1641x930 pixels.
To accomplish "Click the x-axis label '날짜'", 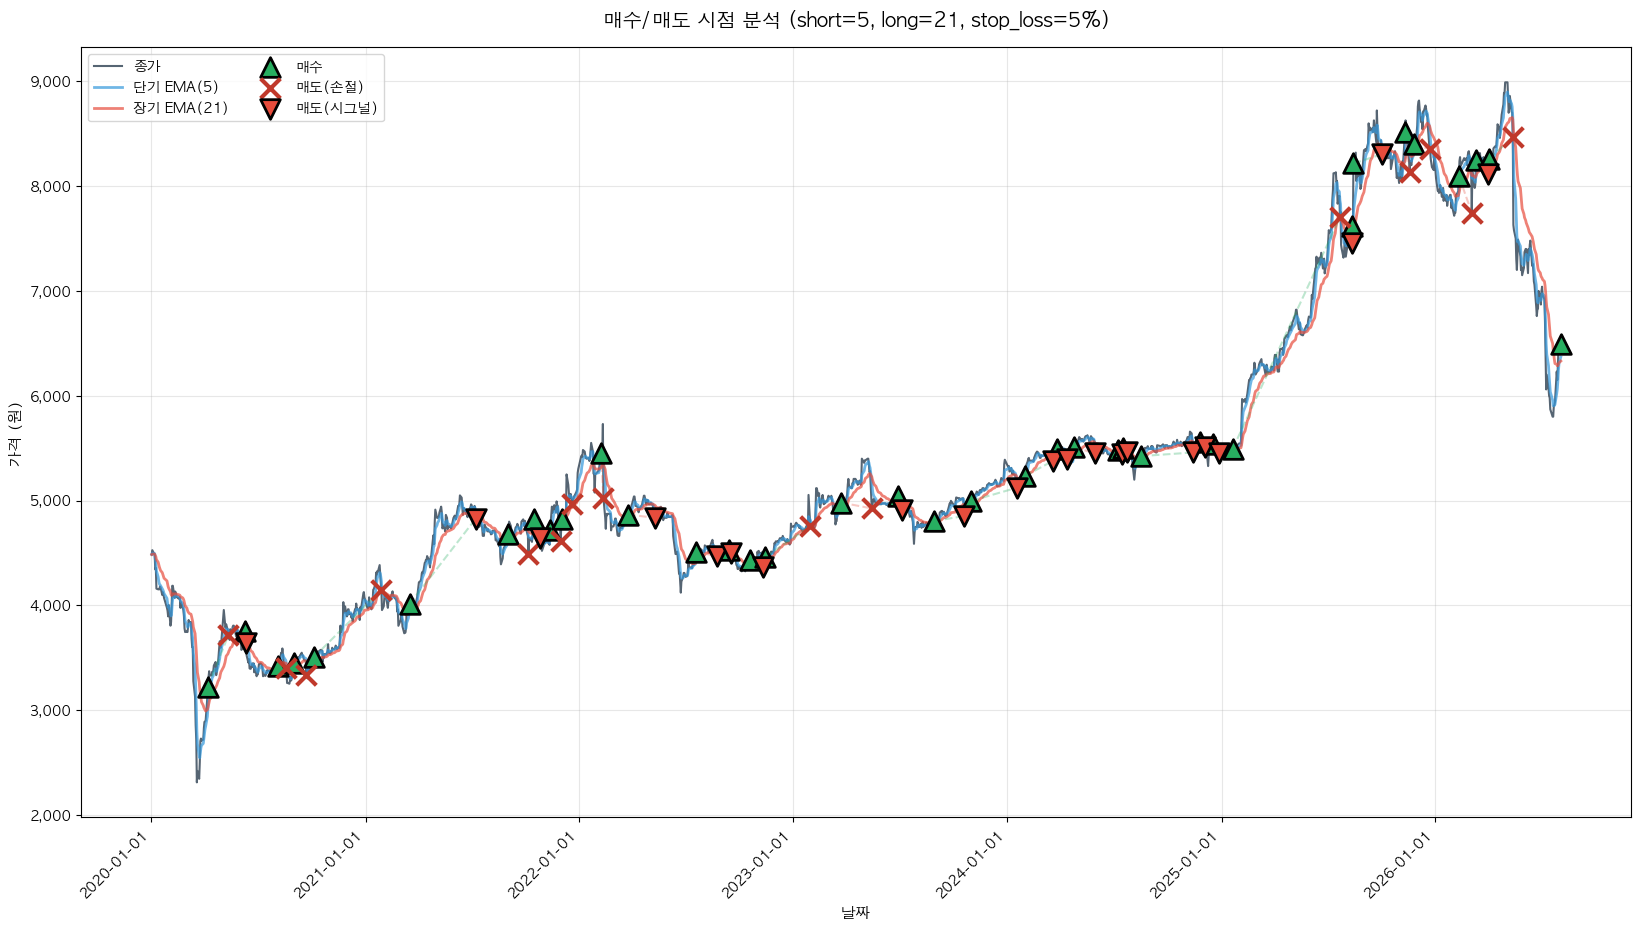I will (855, 912).
